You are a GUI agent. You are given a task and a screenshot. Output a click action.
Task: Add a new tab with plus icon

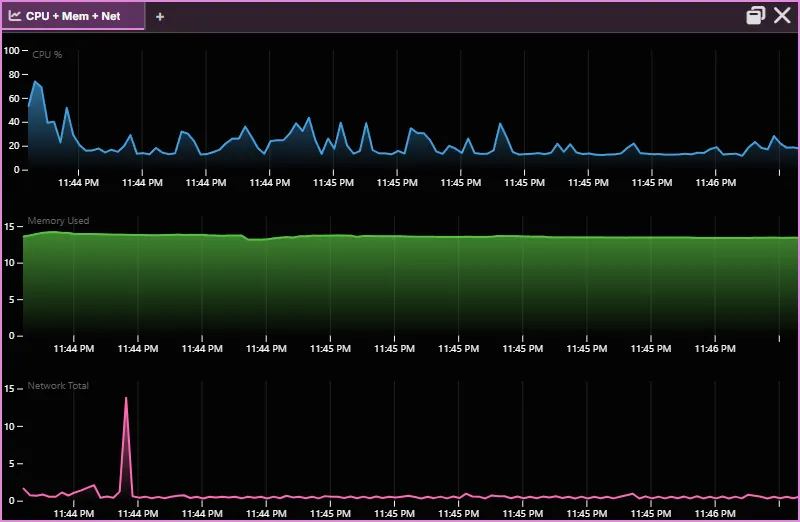pos(160,17)
